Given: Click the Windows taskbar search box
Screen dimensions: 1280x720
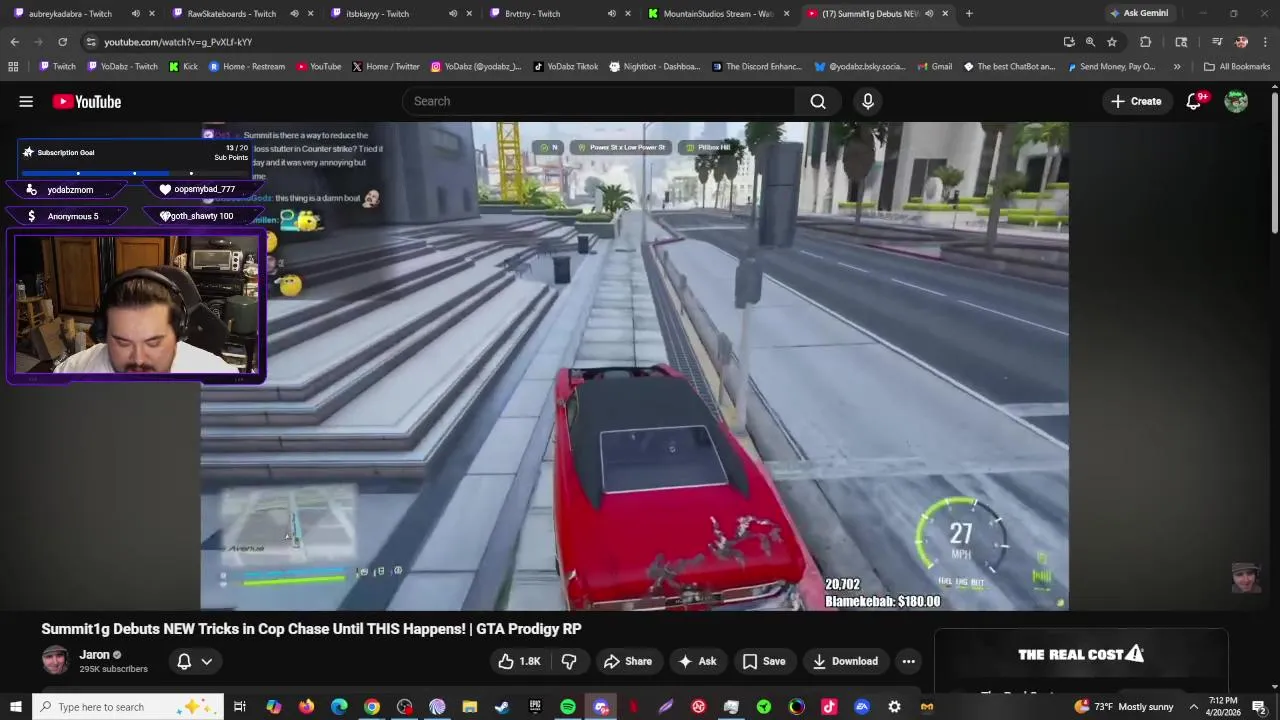Looking at the screenshot, I should pos(128,707).
